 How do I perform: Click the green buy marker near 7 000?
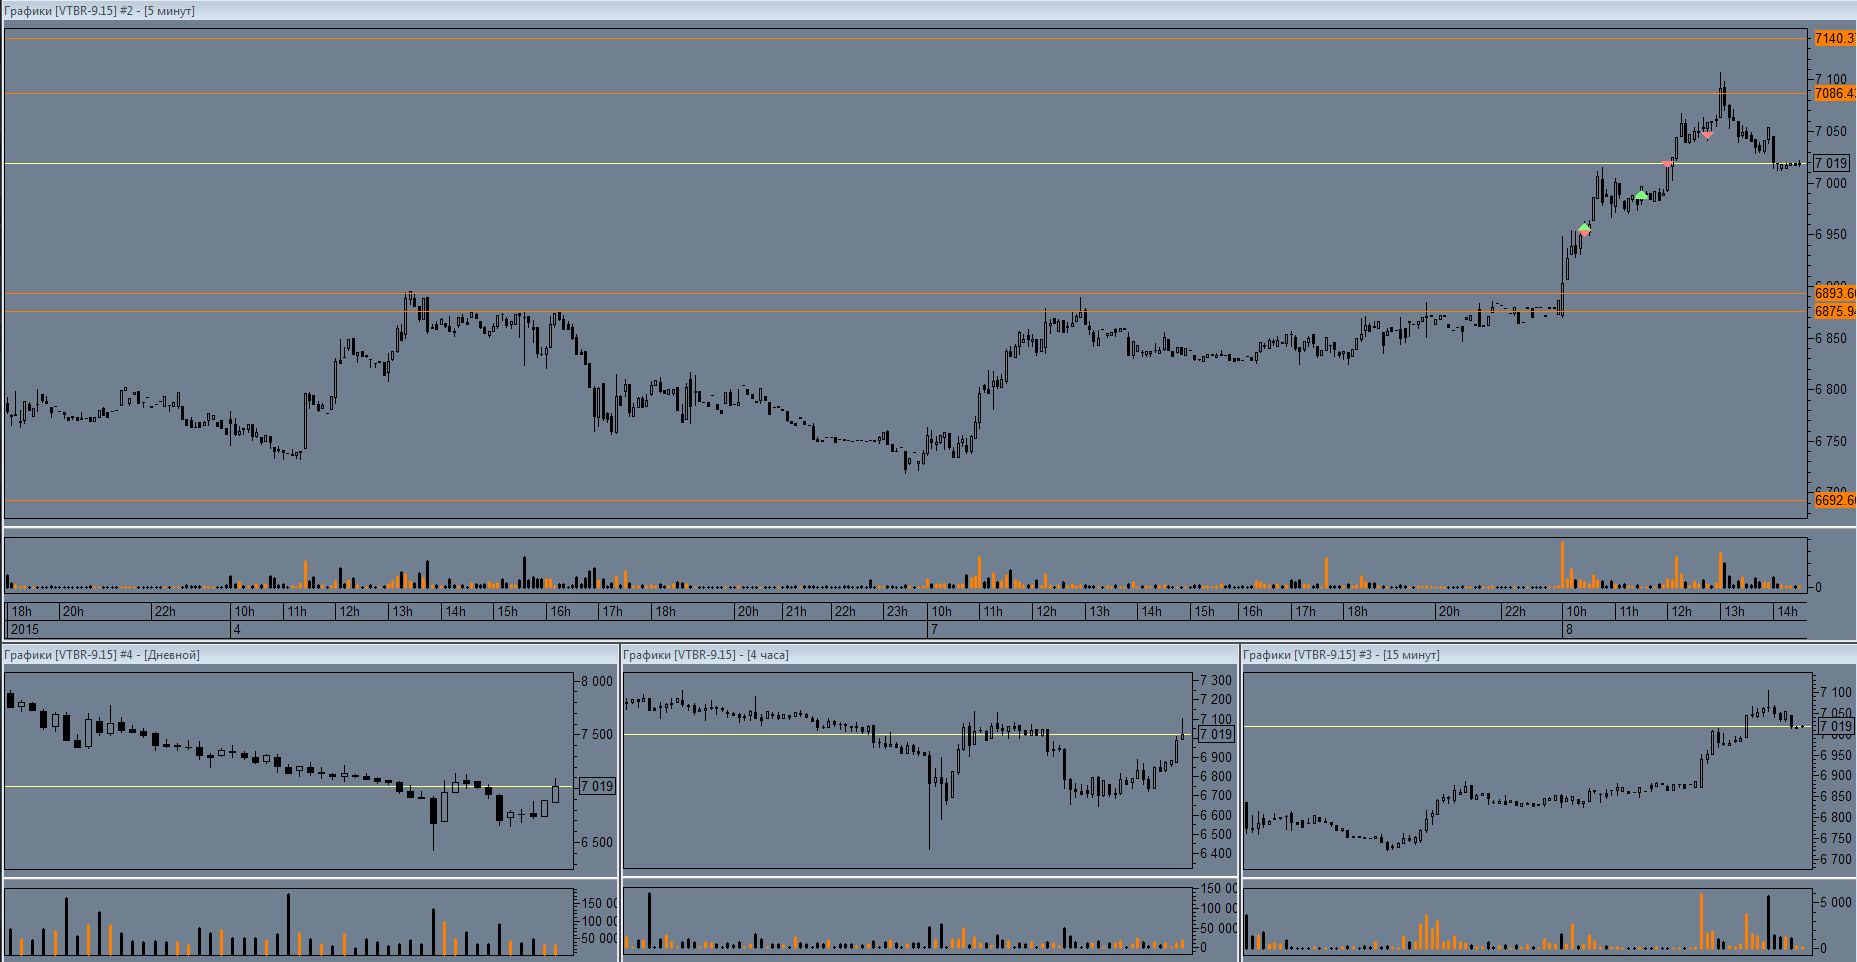click(1641, 195)
